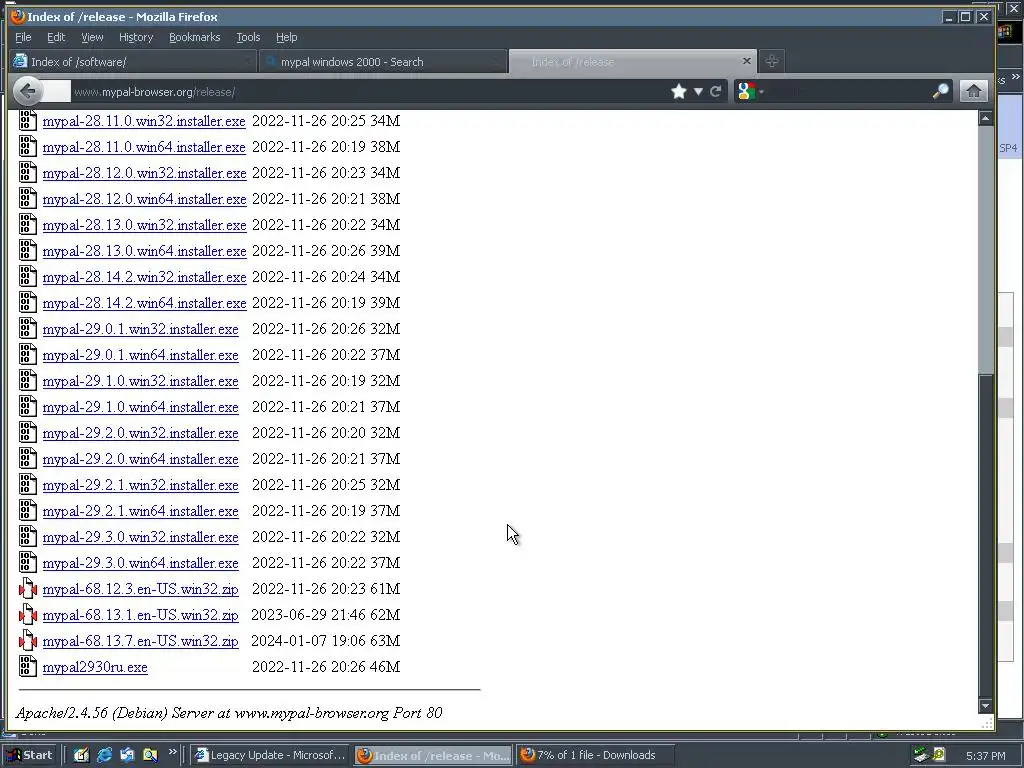
Task: Click the vertical scrollbar thumb
Action: coord(985,536)
